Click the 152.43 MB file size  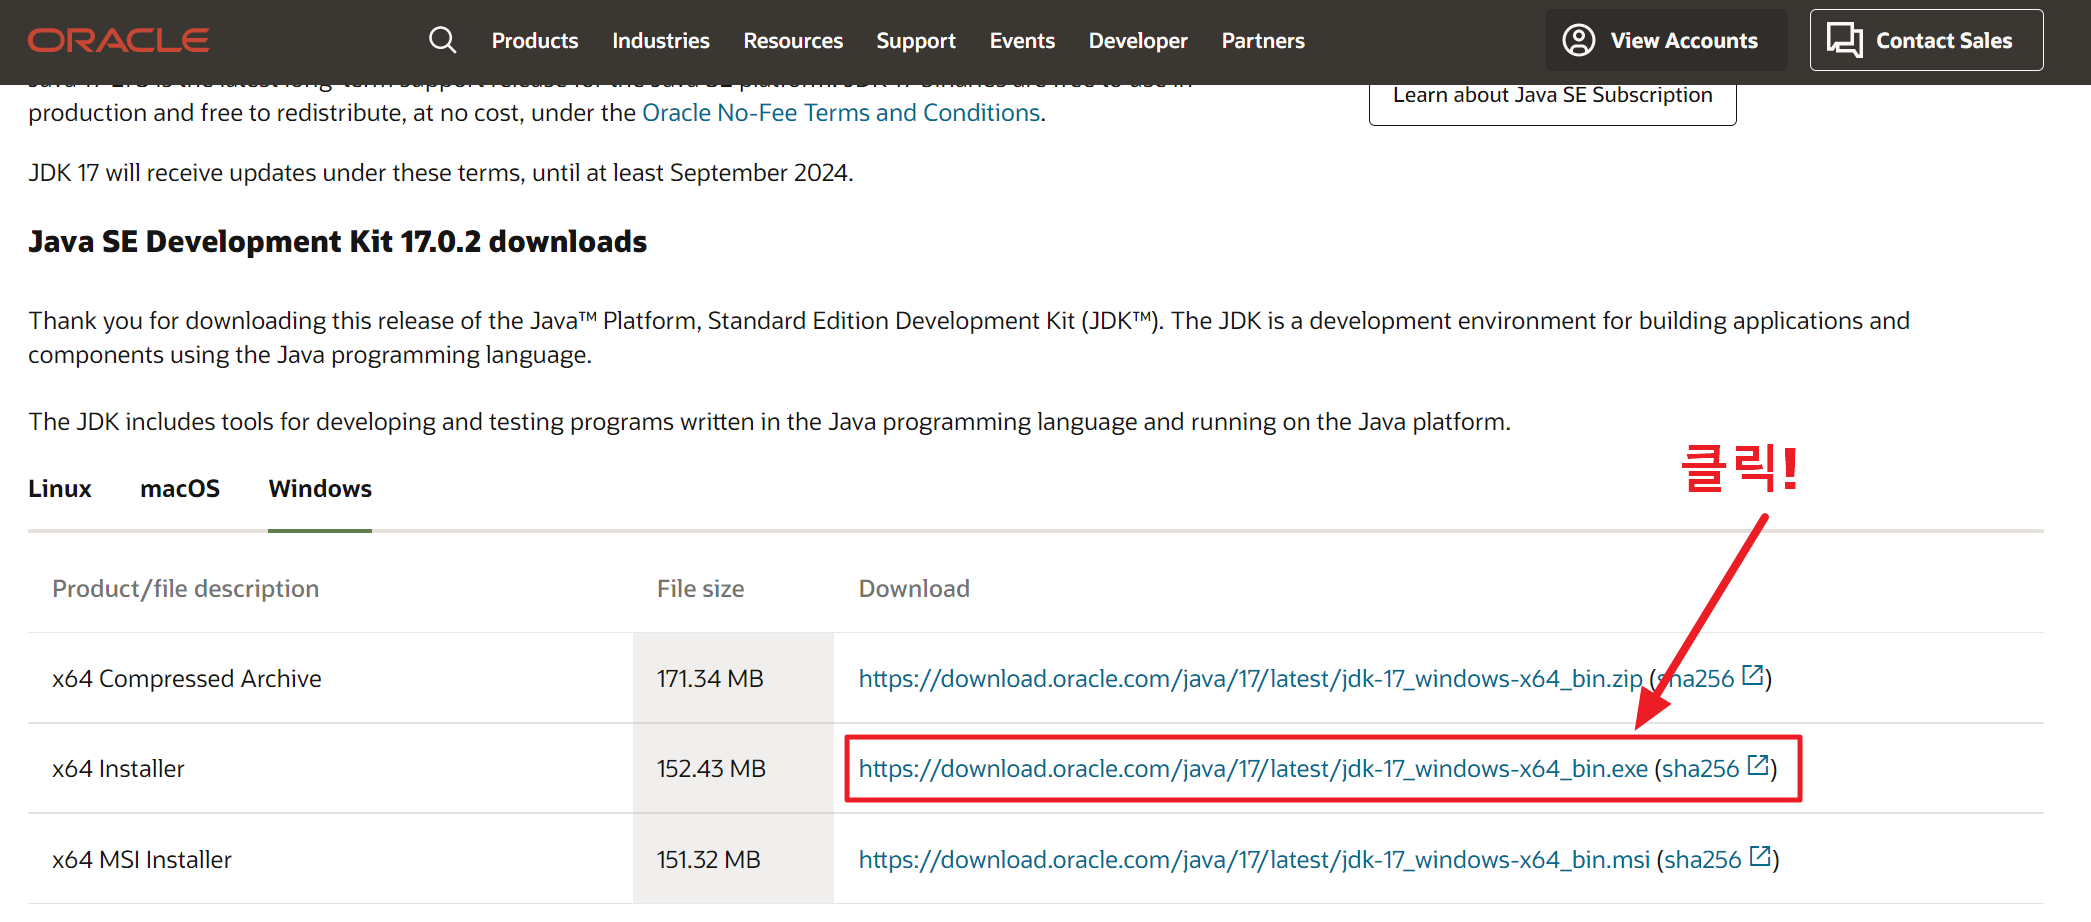click(711, 769)
